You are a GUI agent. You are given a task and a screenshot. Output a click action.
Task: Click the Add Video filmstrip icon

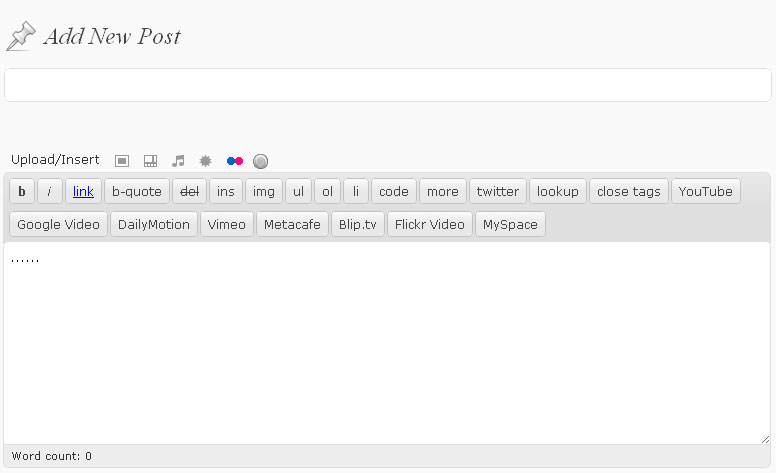[x=150, y=161]
